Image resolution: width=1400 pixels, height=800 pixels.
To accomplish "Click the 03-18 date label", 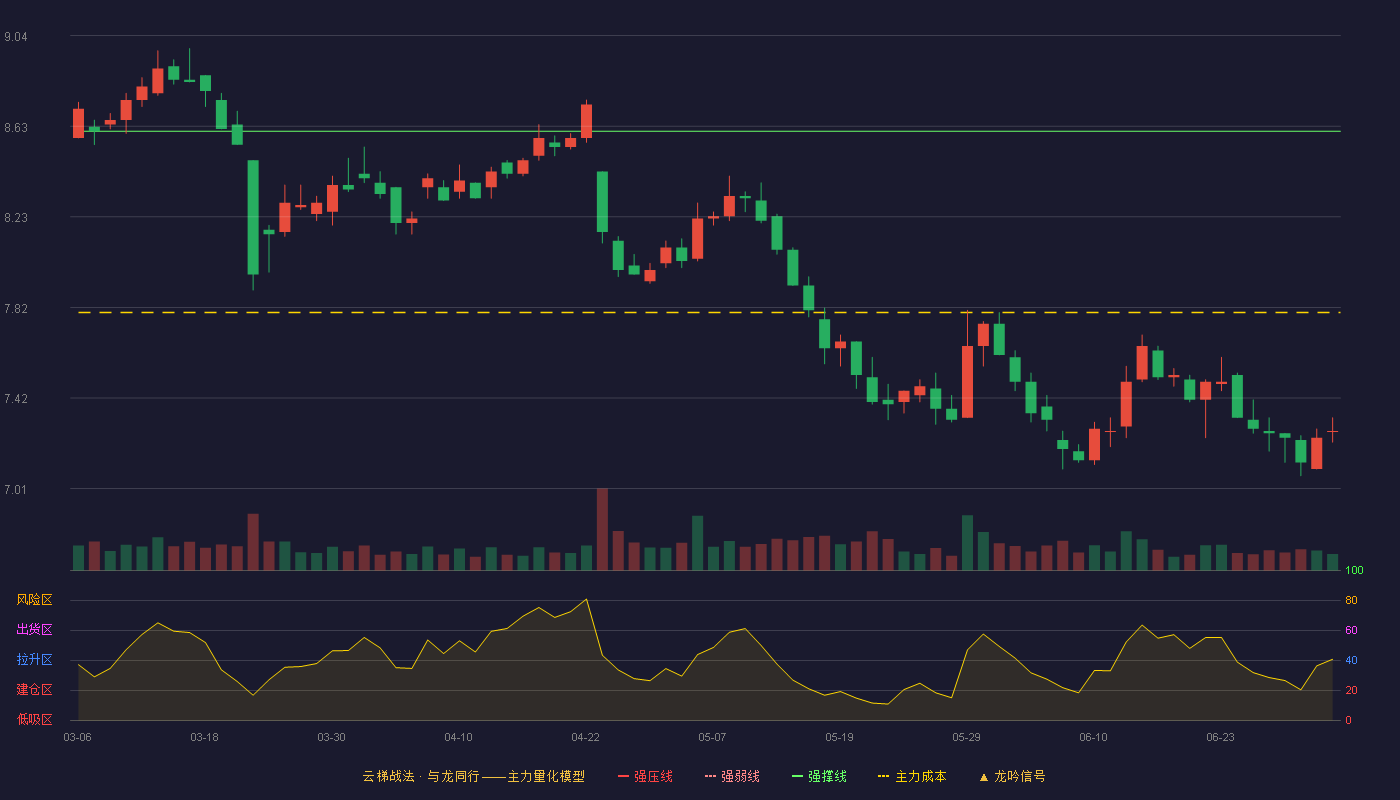I will pos(204,737).
